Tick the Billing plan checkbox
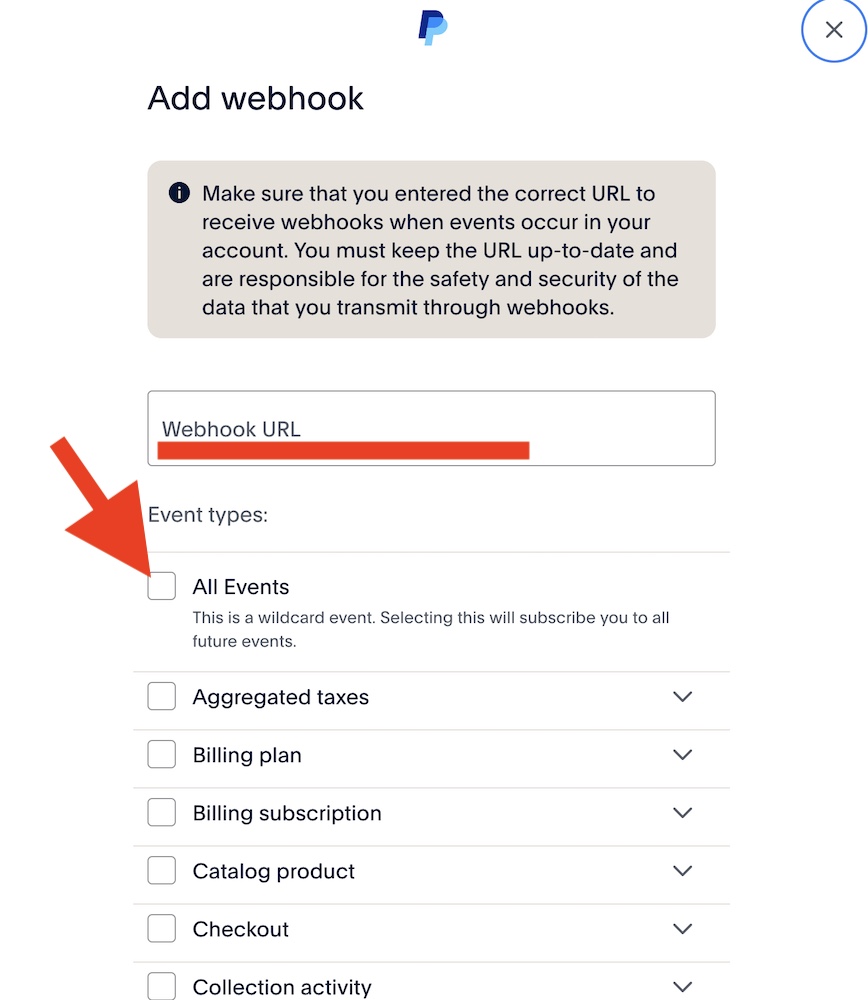Image resolution: width=868 pixels, height=1000 pixels. coord(162,754)
